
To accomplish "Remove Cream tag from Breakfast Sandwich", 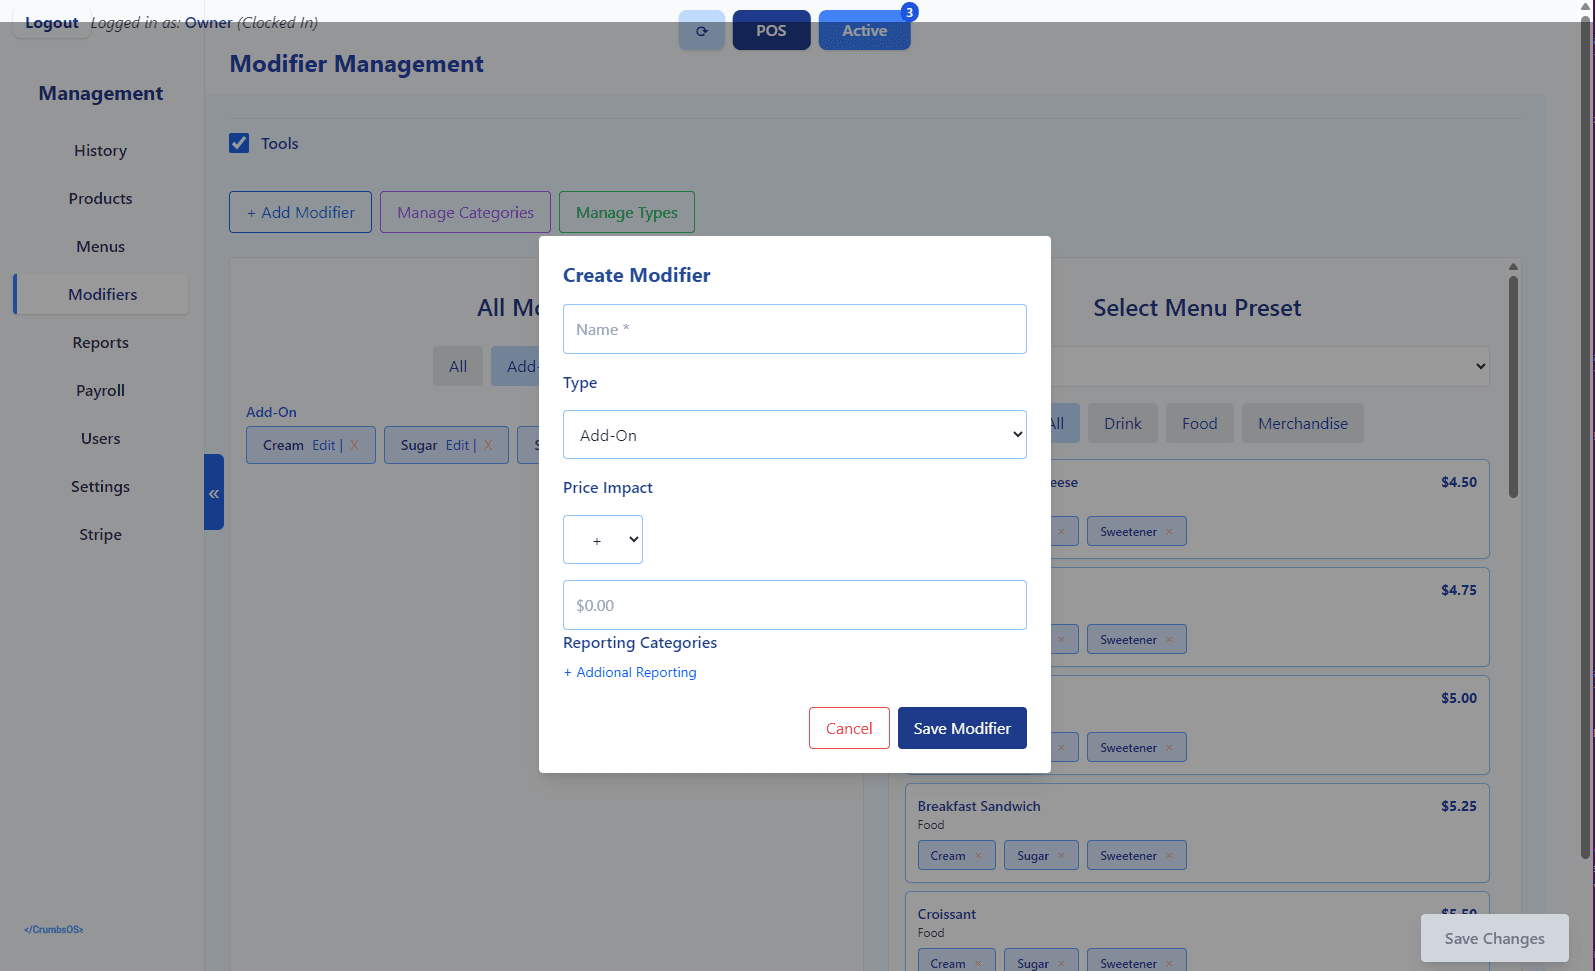I will click(978, 856).
